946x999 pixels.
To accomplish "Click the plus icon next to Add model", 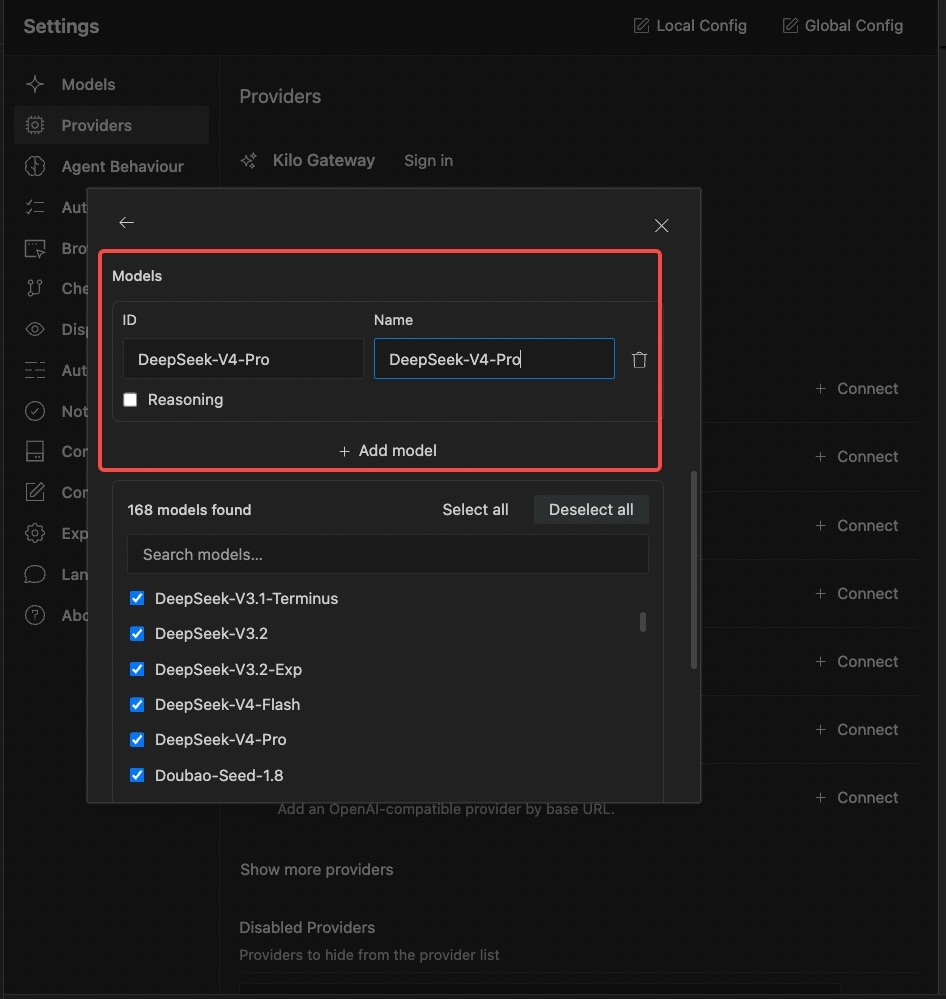I will pos(345,451).
